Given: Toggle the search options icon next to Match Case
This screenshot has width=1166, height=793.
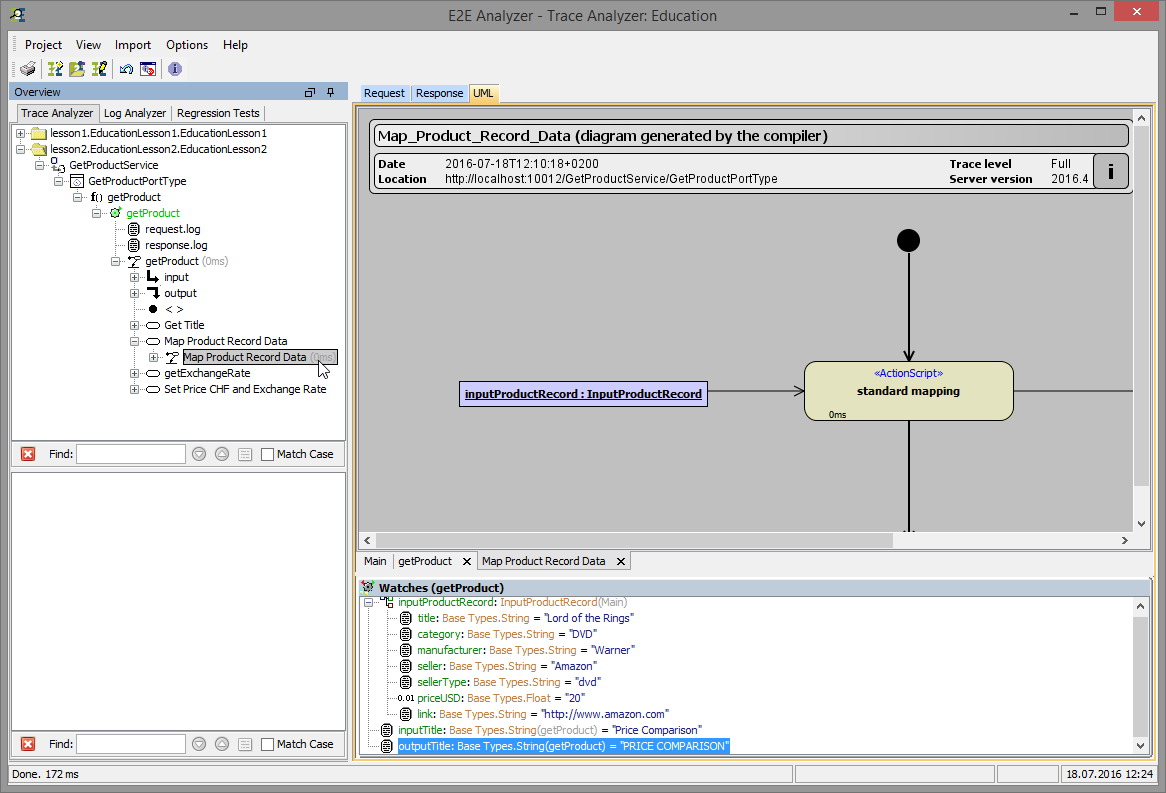Looking at the screenshot, I should click(x=244, y=453).
